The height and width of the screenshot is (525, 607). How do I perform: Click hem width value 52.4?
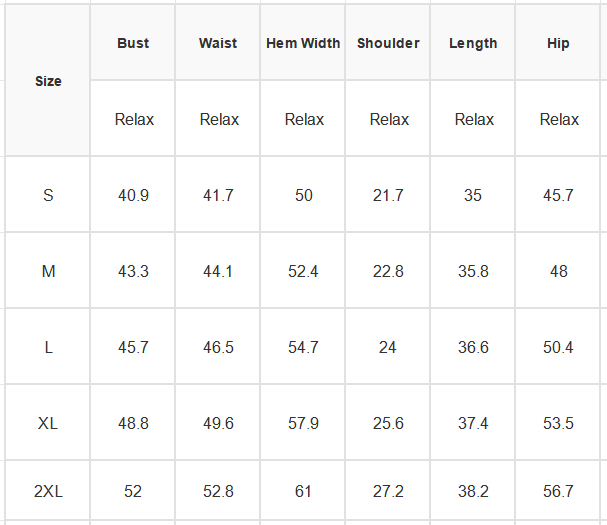coord(303,271)
